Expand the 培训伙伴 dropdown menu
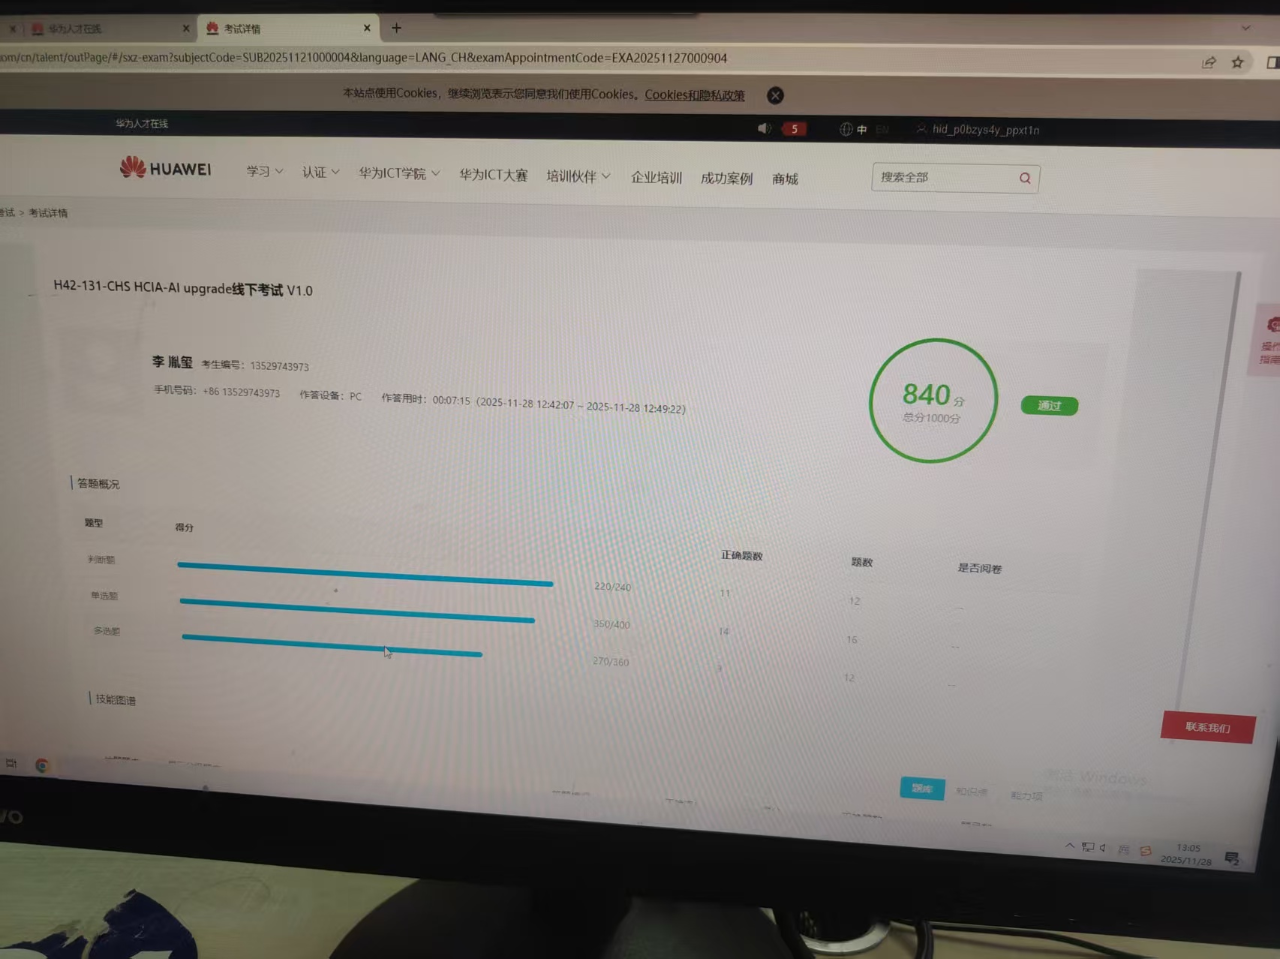The image size is (1280, 959). (x=577, y=176)
